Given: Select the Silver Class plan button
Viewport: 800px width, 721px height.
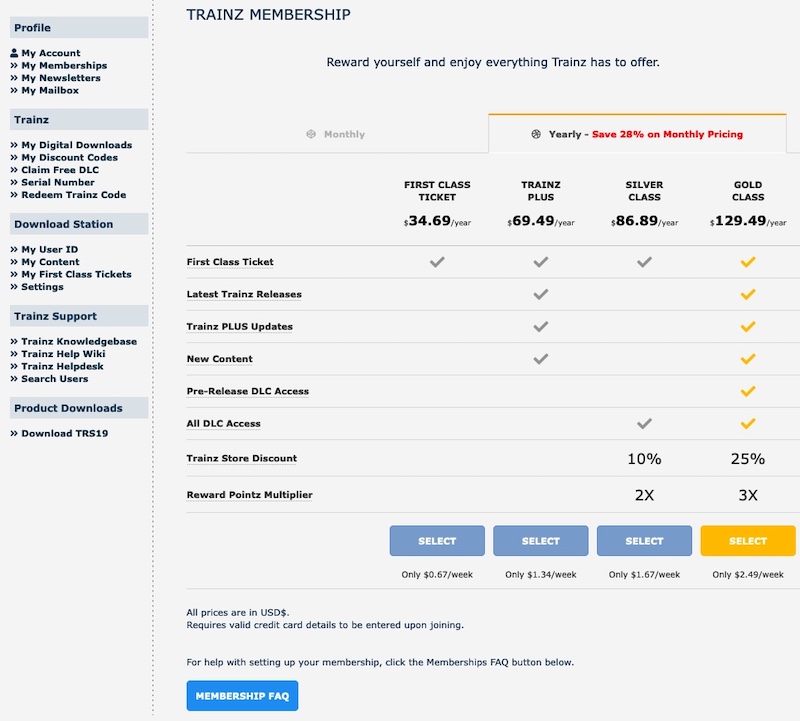Looking at the screenshot, I should (x=644, y=541).
